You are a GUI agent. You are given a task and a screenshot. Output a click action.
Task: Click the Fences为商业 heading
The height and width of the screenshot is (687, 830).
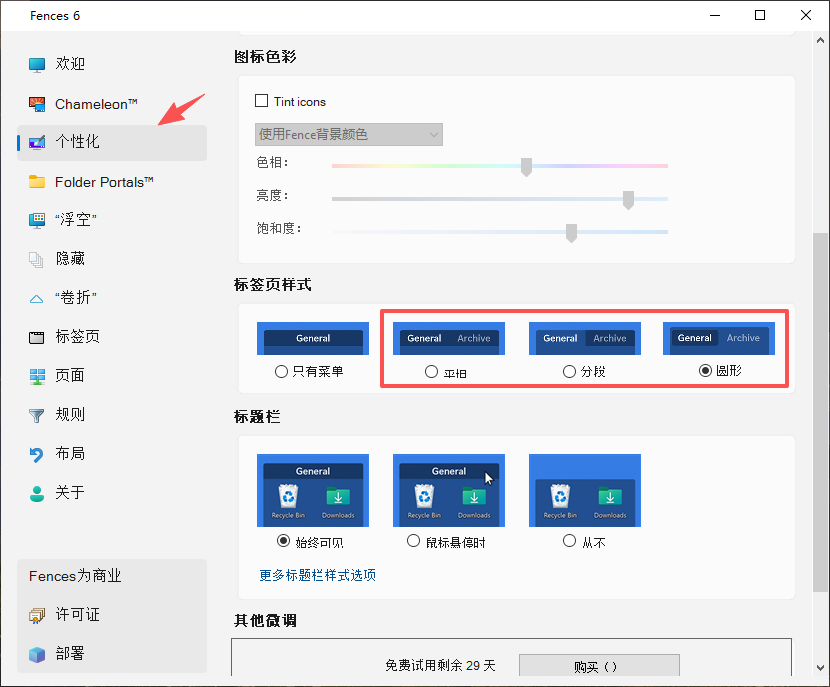75,576
